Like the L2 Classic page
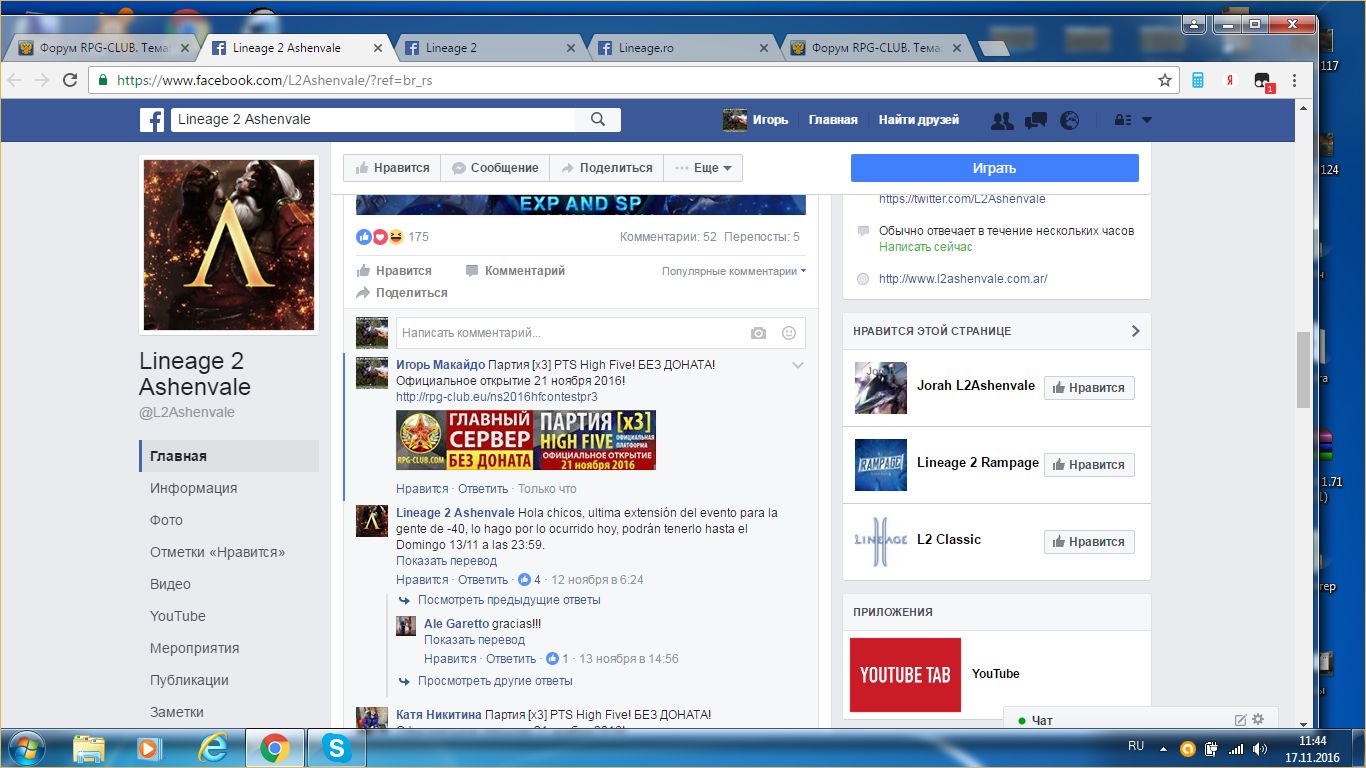 point(1089,542)
